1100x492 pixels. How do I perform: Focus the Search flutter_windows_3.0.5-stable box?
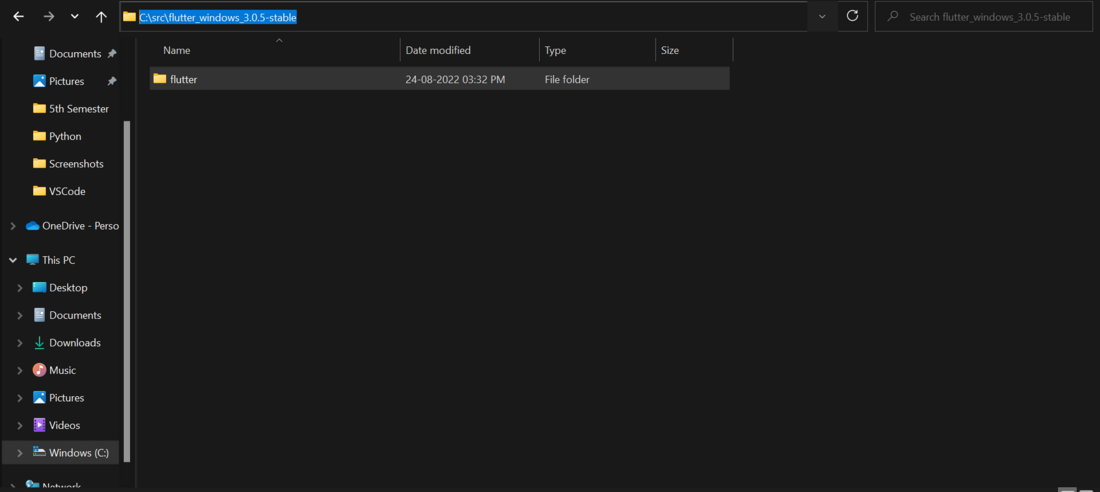tap(985, 17)
